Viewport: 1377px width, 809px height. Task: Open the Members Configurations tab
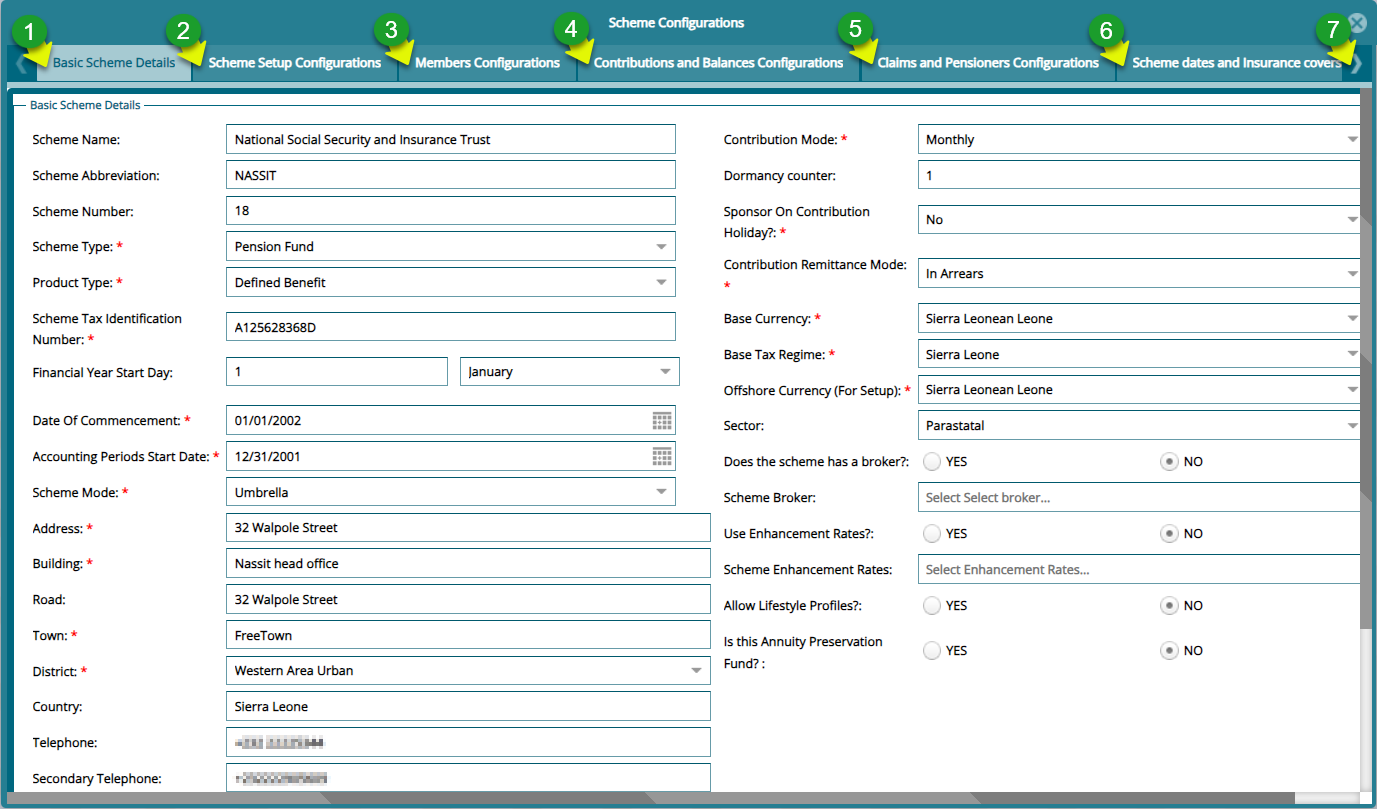487,63
